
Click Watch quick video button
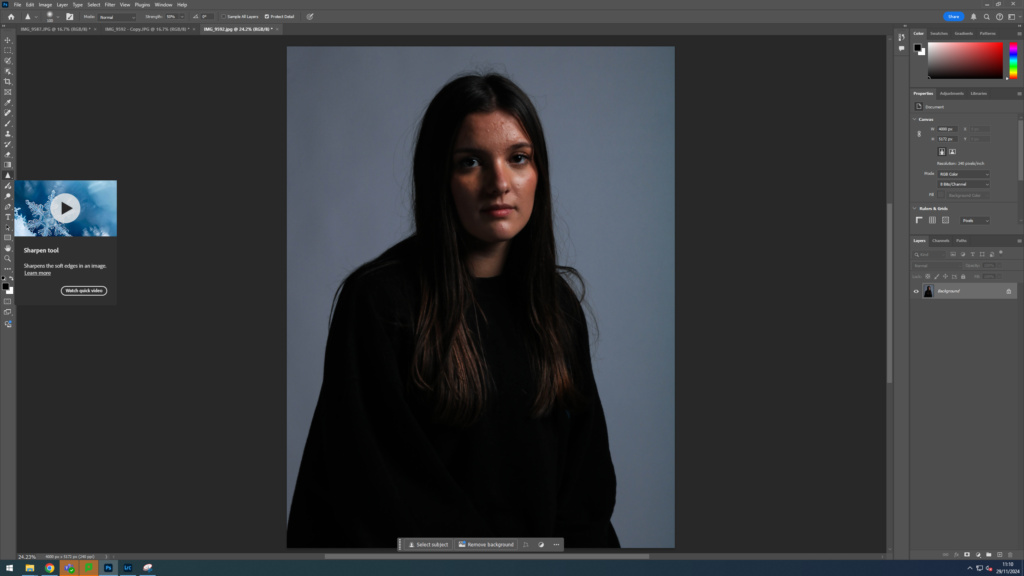coord(84,291)
